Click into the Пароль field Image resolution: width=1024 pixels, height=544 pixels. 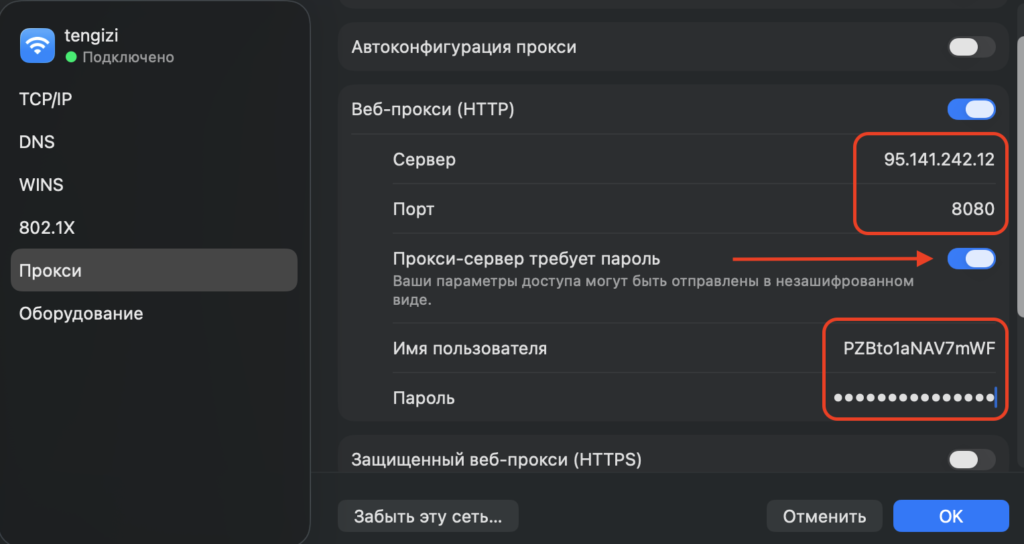click(x=912, y=398)
